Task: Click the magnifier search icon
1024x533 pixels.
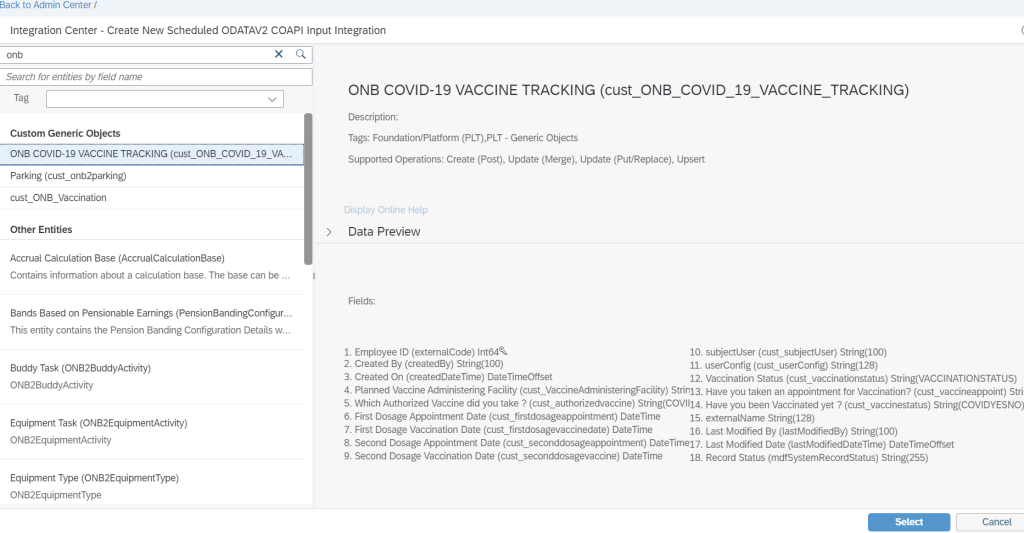Action: tap(300, 54)
